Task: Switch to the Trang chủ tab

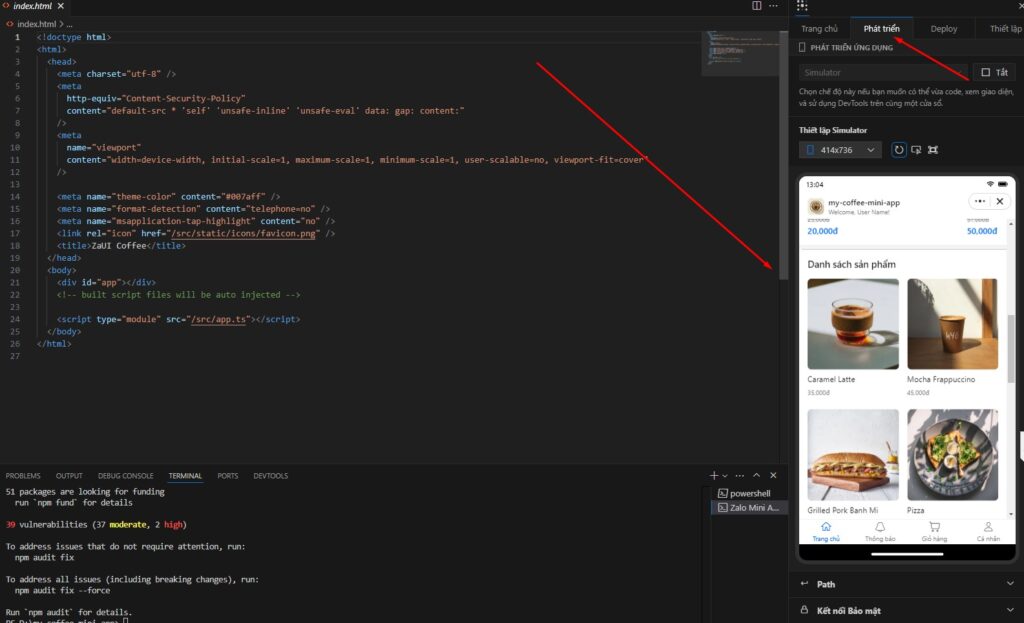Action: (x=819, y=29)
